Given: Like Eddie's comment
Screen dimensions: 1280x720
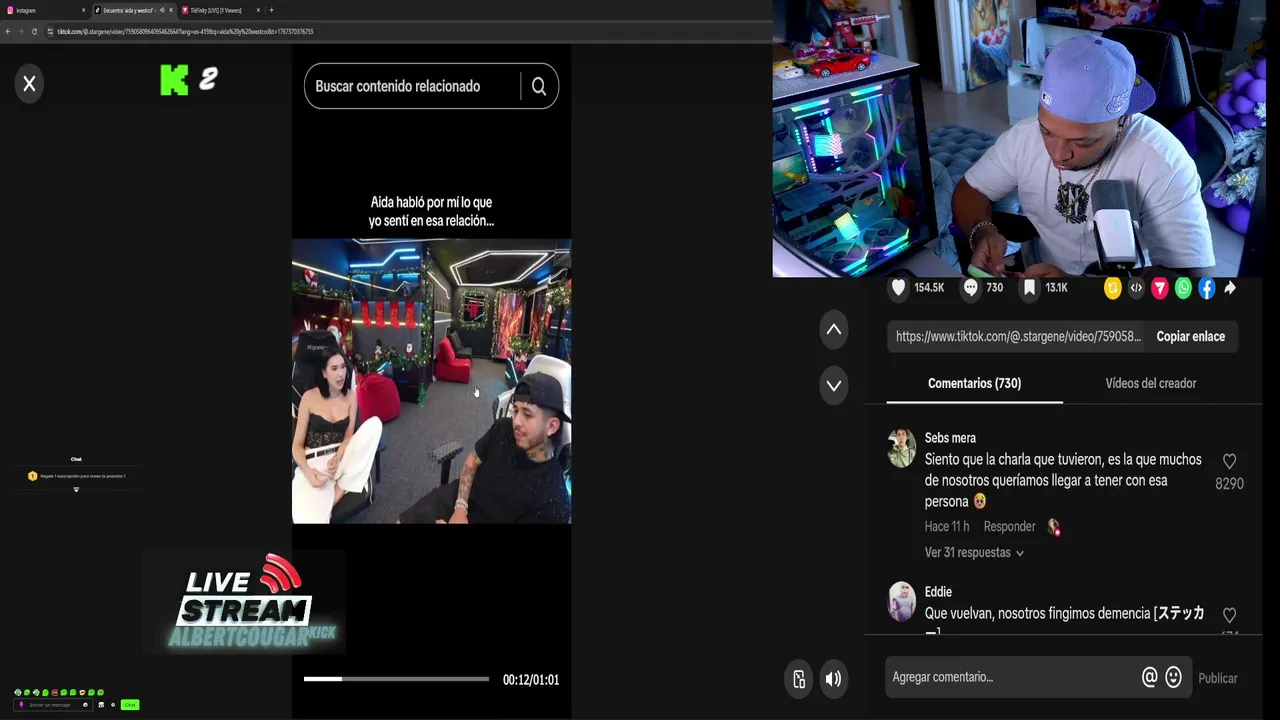Looking at the screenshot, I should pyautogui.click(x=1229, y=615).
